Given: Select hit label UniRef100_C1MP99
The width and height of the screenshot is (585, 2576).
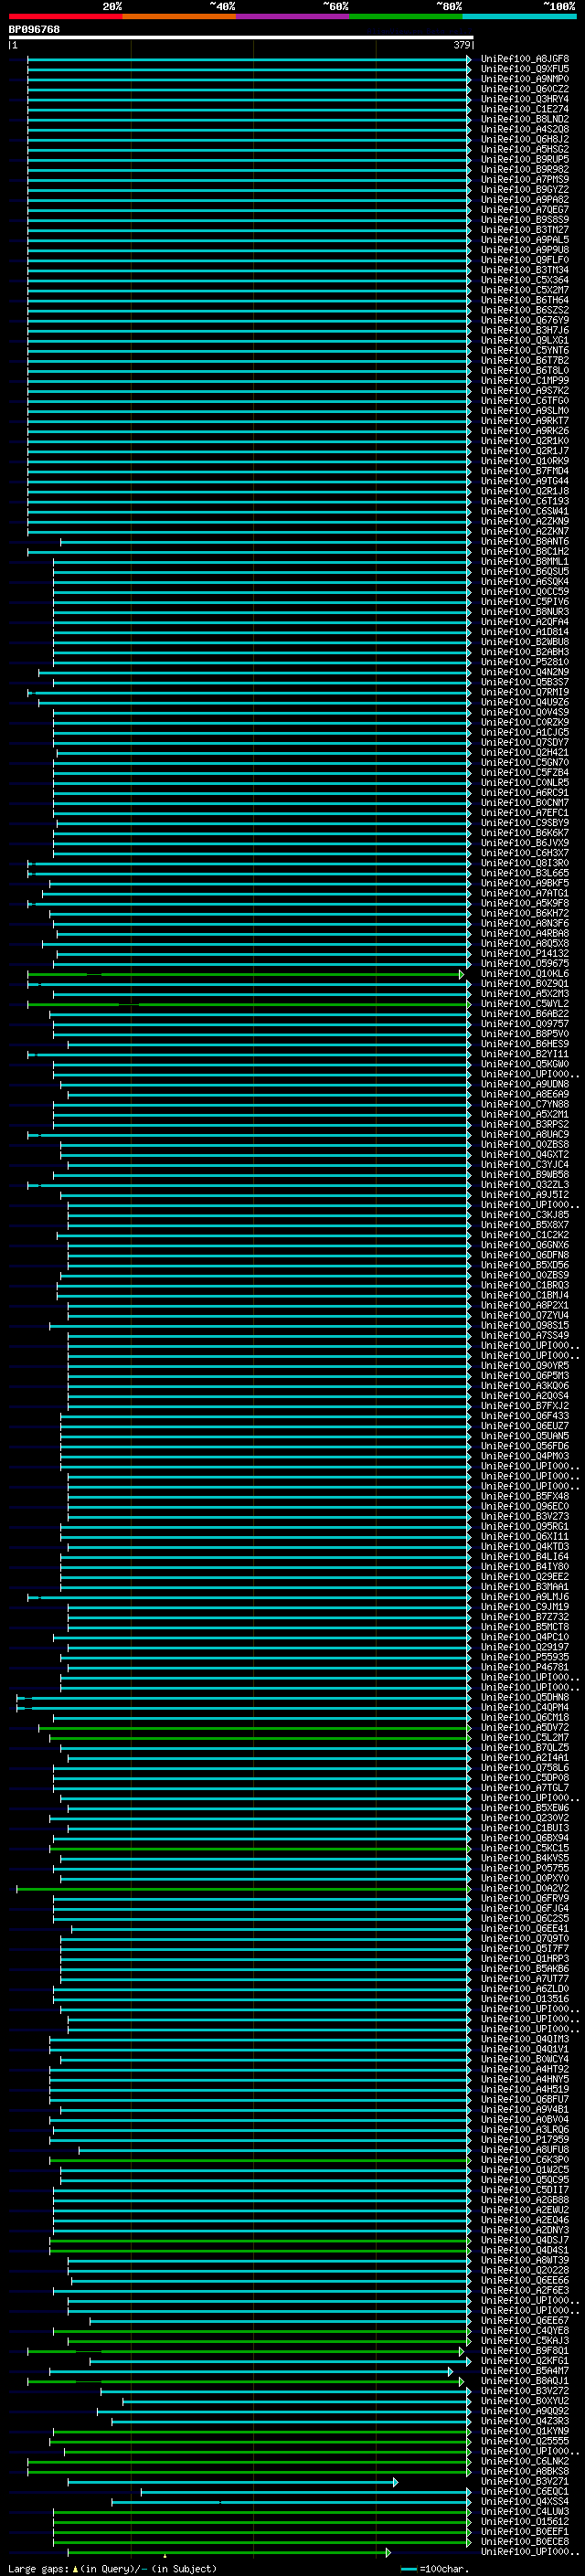Looking at the screenshot, I should [525, 381].
